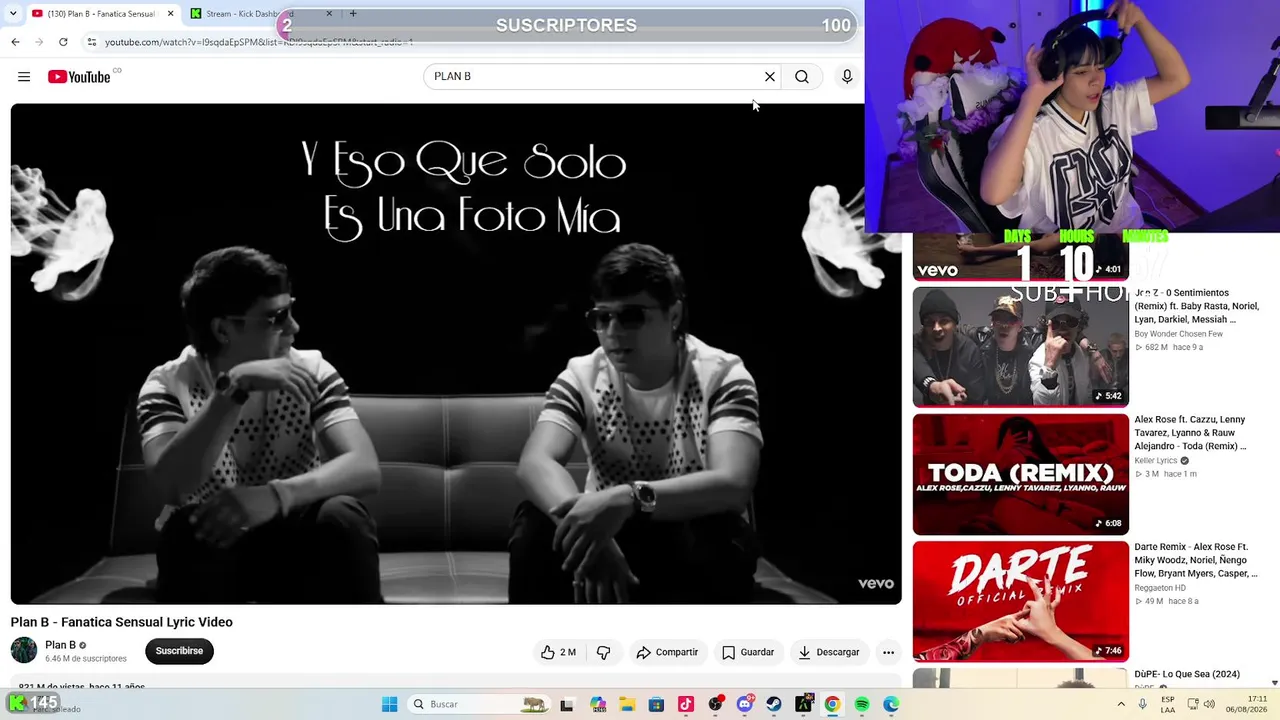Screen dimensions: 1280x720
Task: Open the Darte Remix video title
Action: (x=1195, y=560)
